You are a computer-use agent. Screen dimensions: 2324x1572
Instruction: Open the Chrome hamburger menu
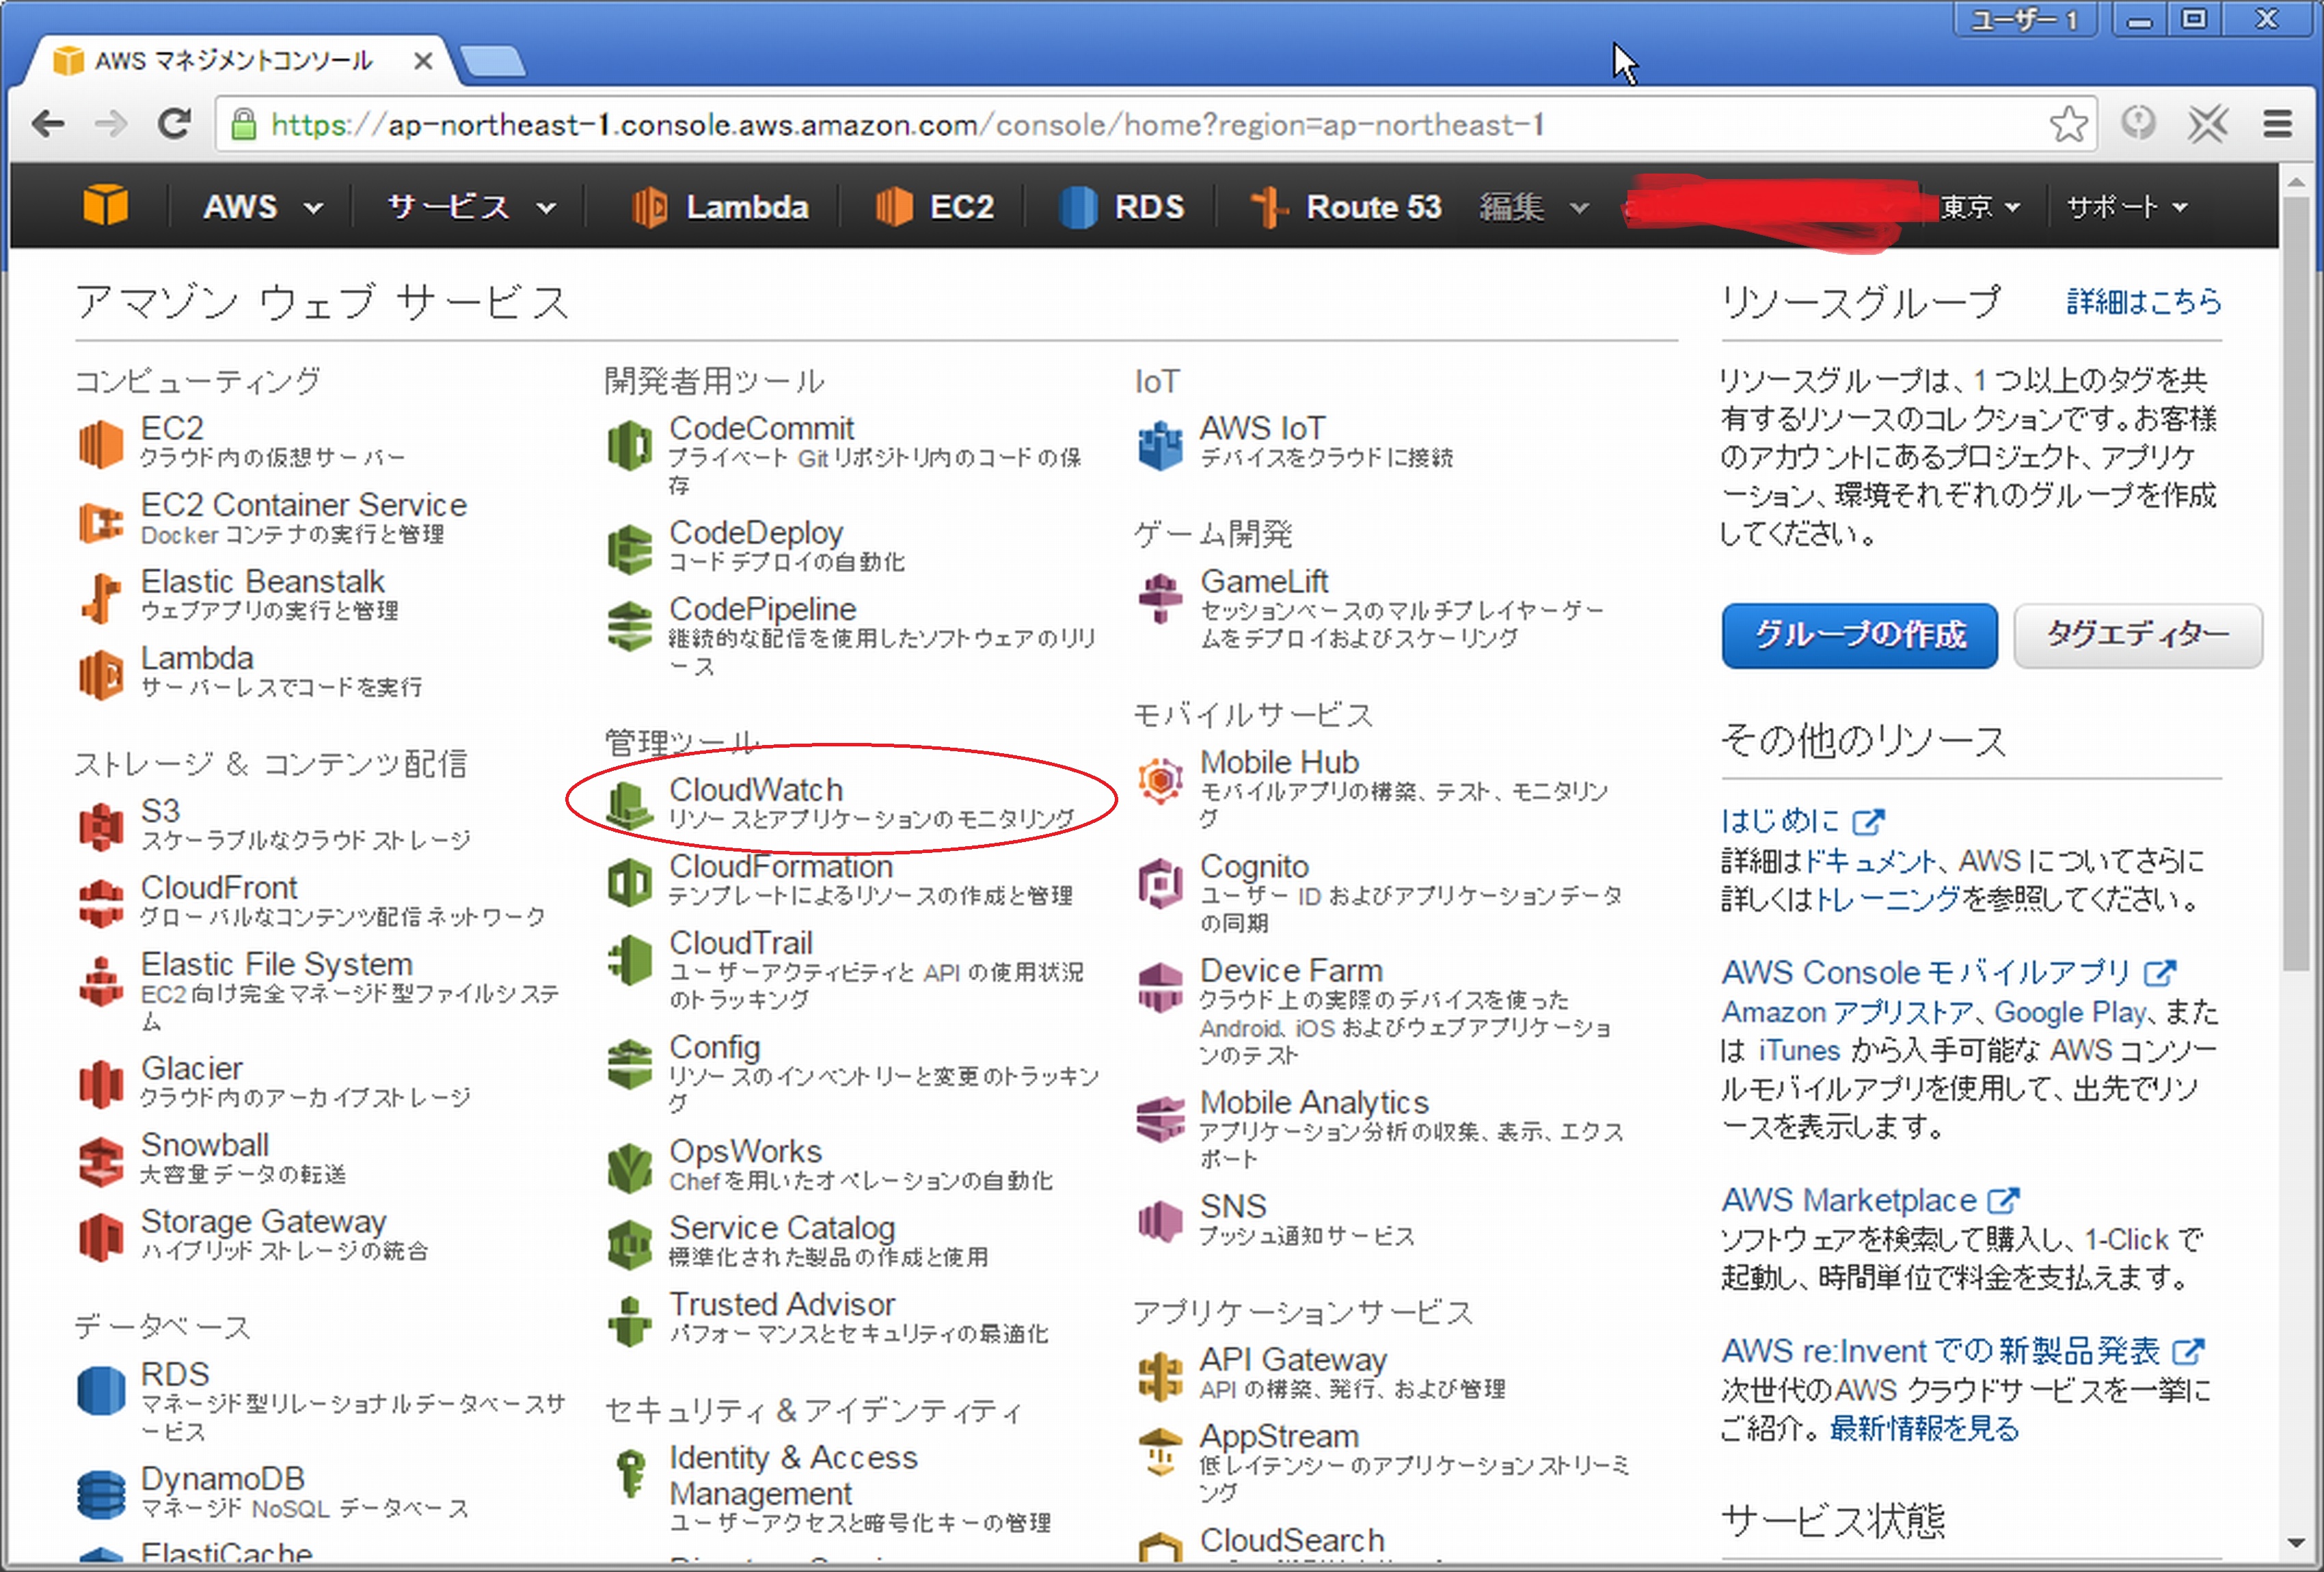click(x=2277, y=123)
